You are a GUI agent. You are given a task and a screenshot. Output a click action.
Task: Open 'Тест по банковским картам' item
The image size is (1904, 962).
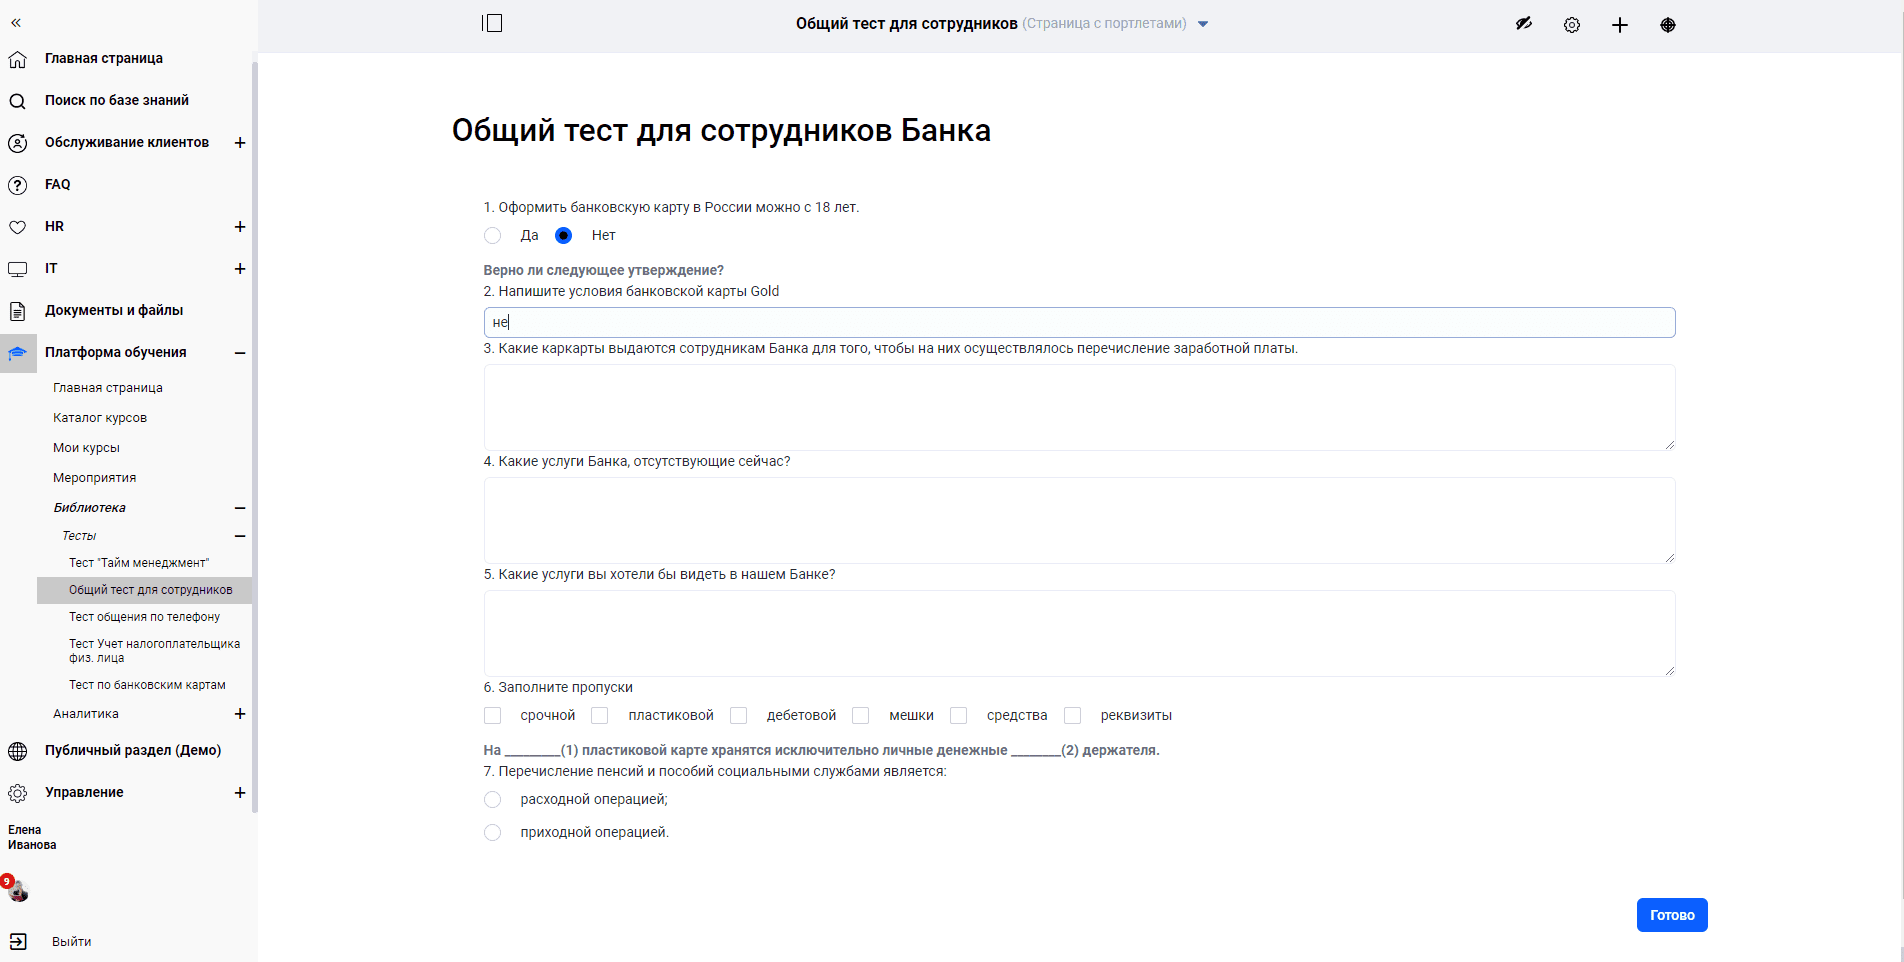(x=147, y=685)
